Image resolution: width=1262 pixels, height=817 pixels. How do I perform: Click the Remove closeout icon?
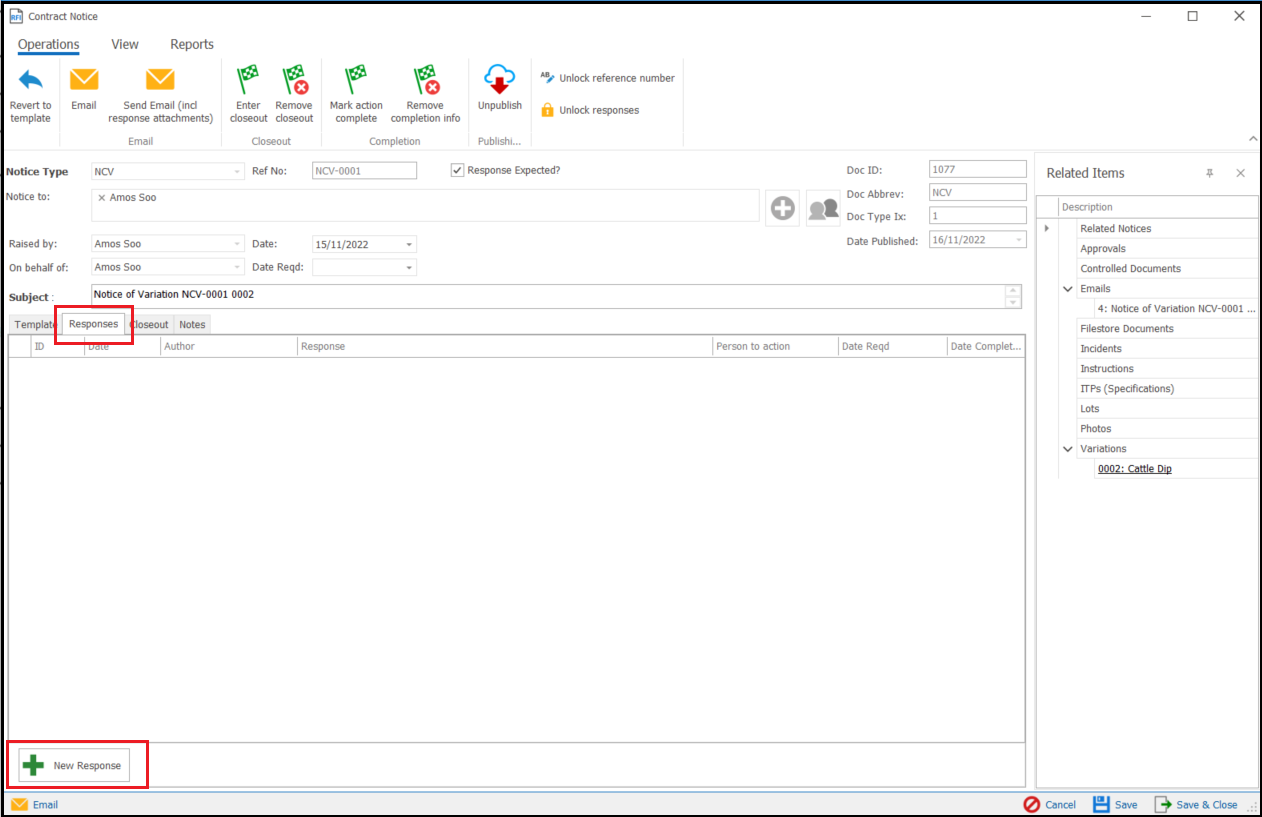[294, 80]
